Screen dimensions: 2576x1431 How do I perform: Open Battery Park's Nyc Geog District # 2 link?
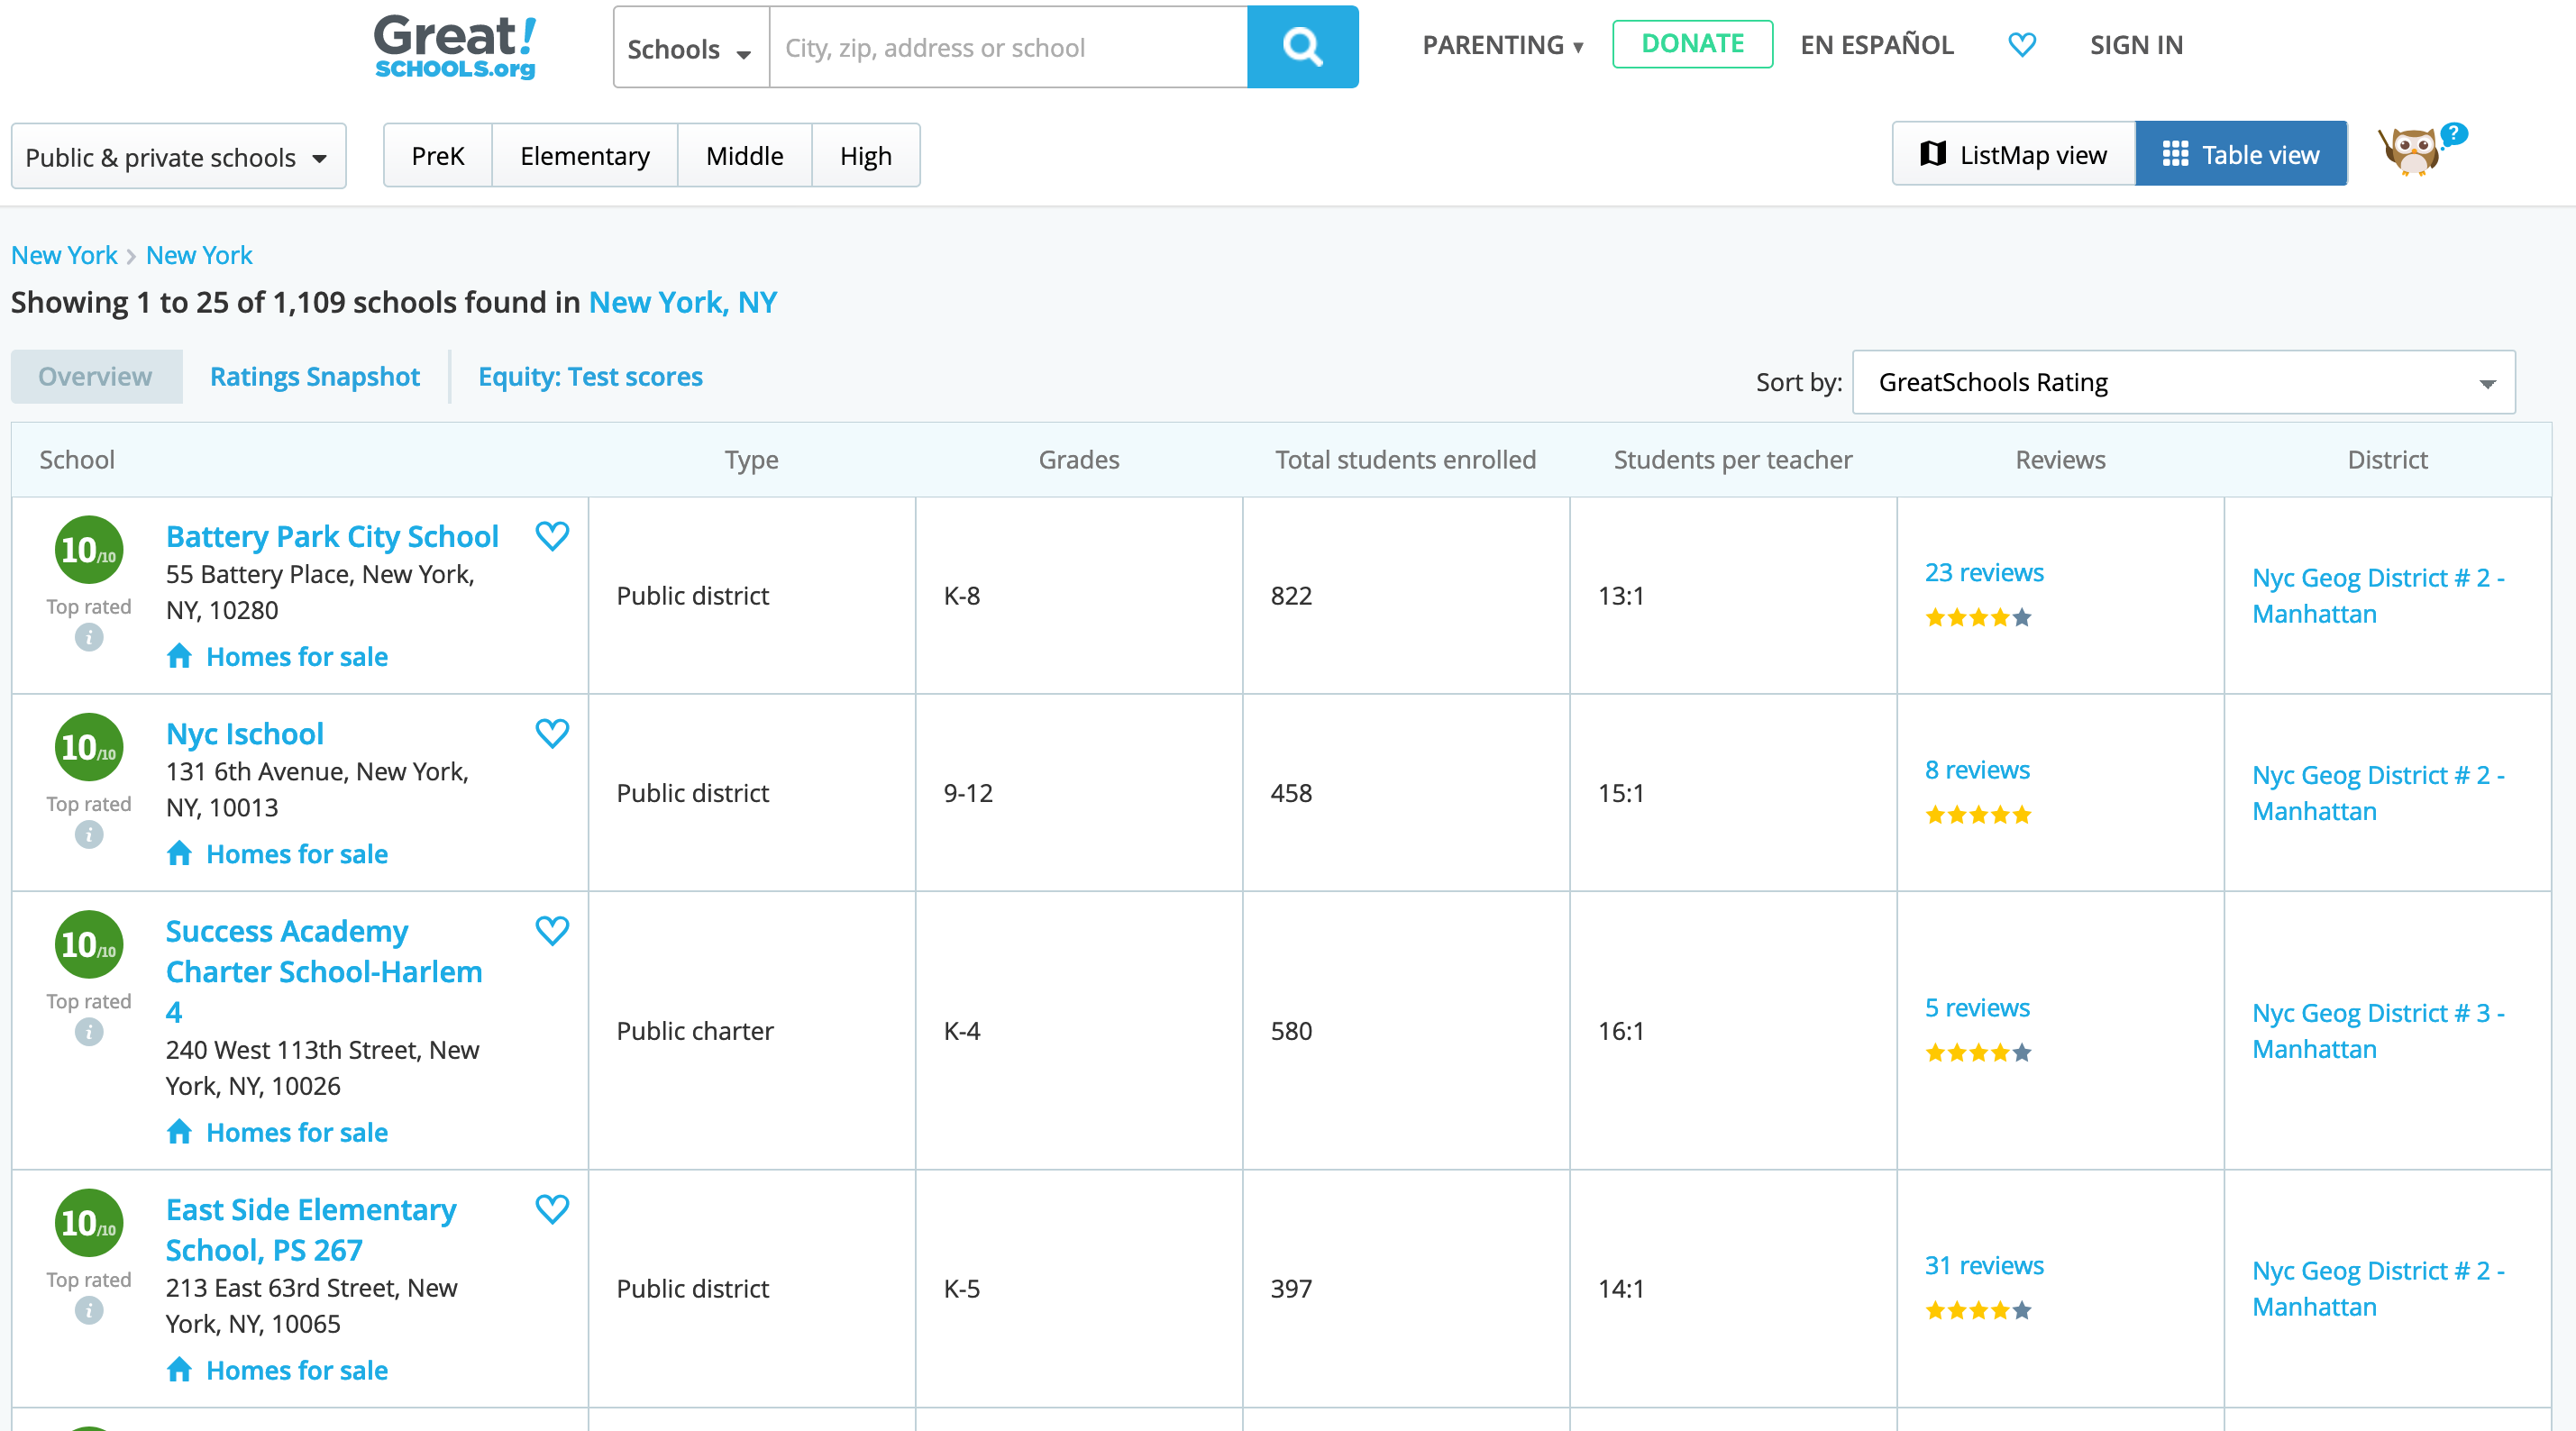pos(2378,596)
